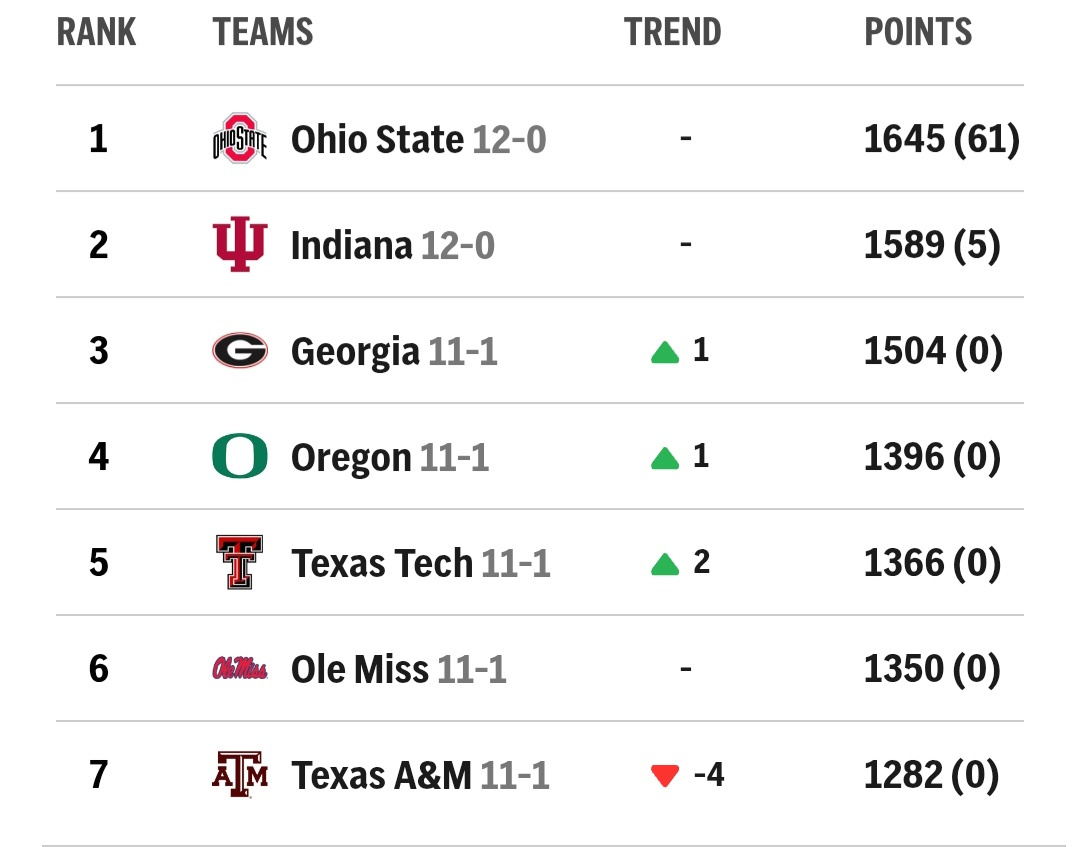Click the Ole Miss script logo
Image resolution: width=1080 pixels, height=847 pixels.
(240, 669)
